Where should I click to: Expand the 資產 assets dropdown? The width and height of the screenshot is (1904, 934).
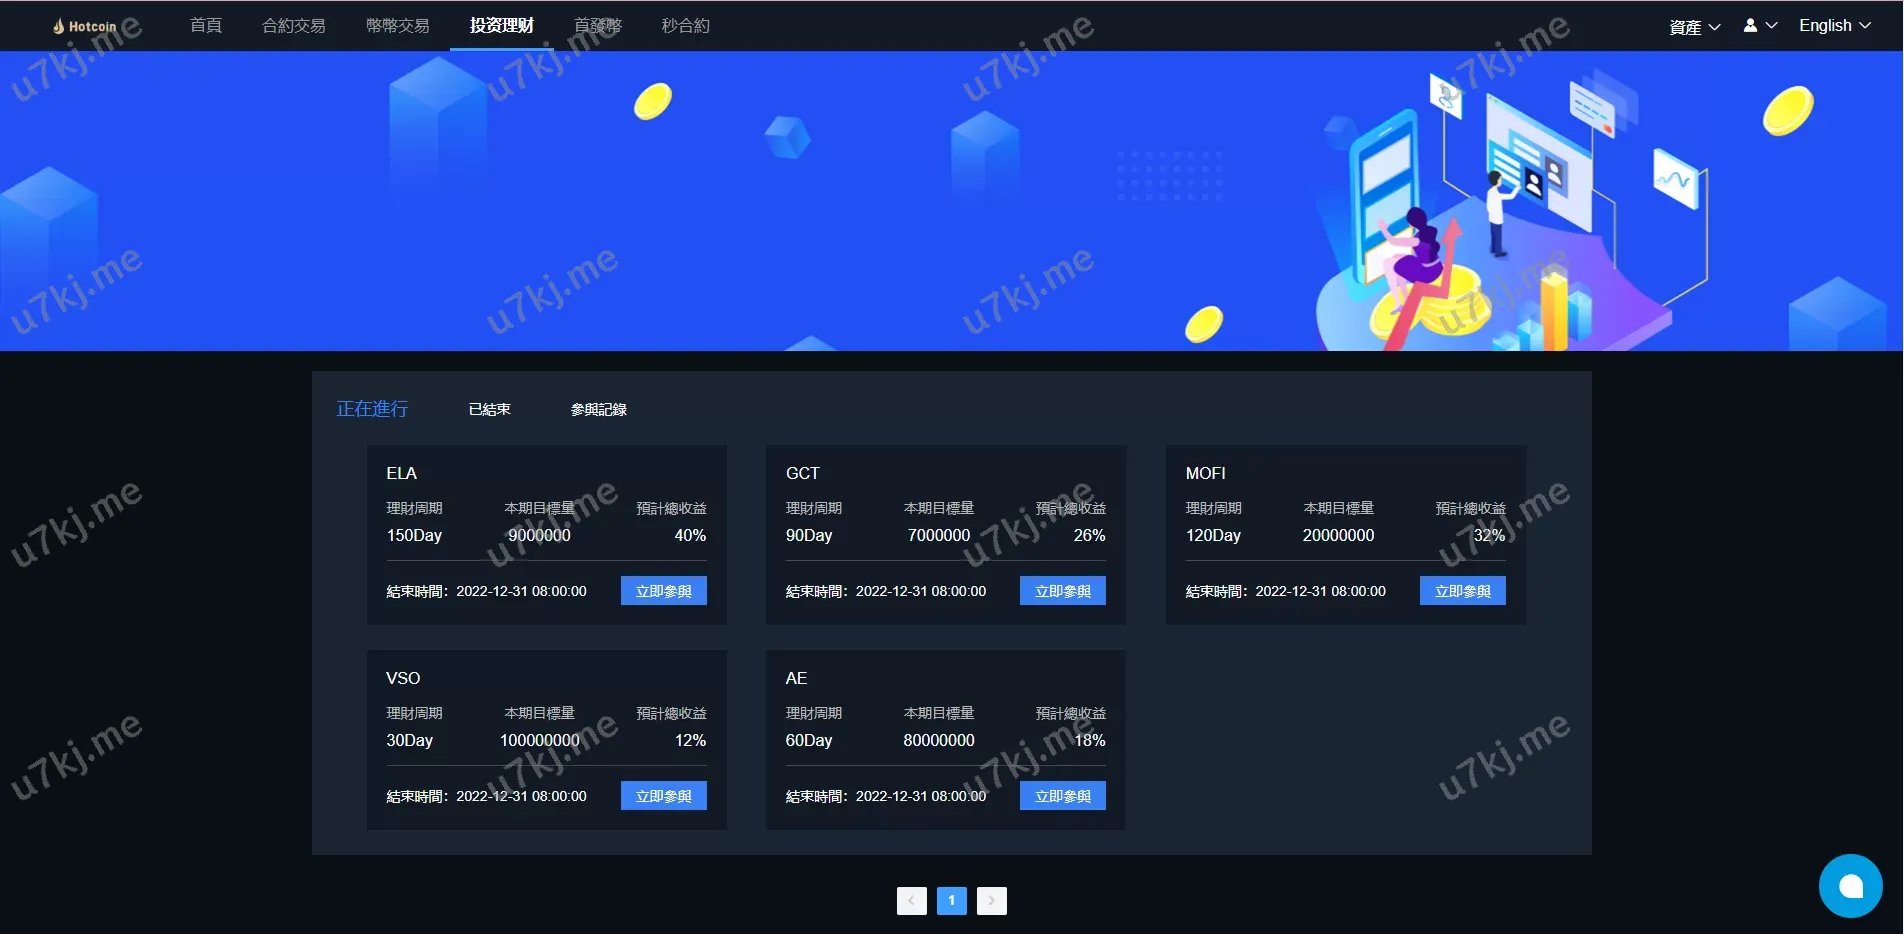click(1694, 27)
